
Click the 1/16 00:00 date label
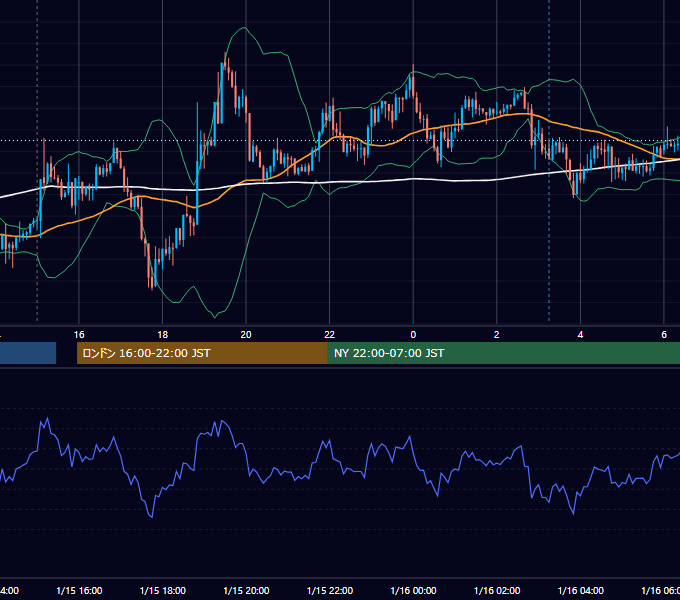pos(413,590)
